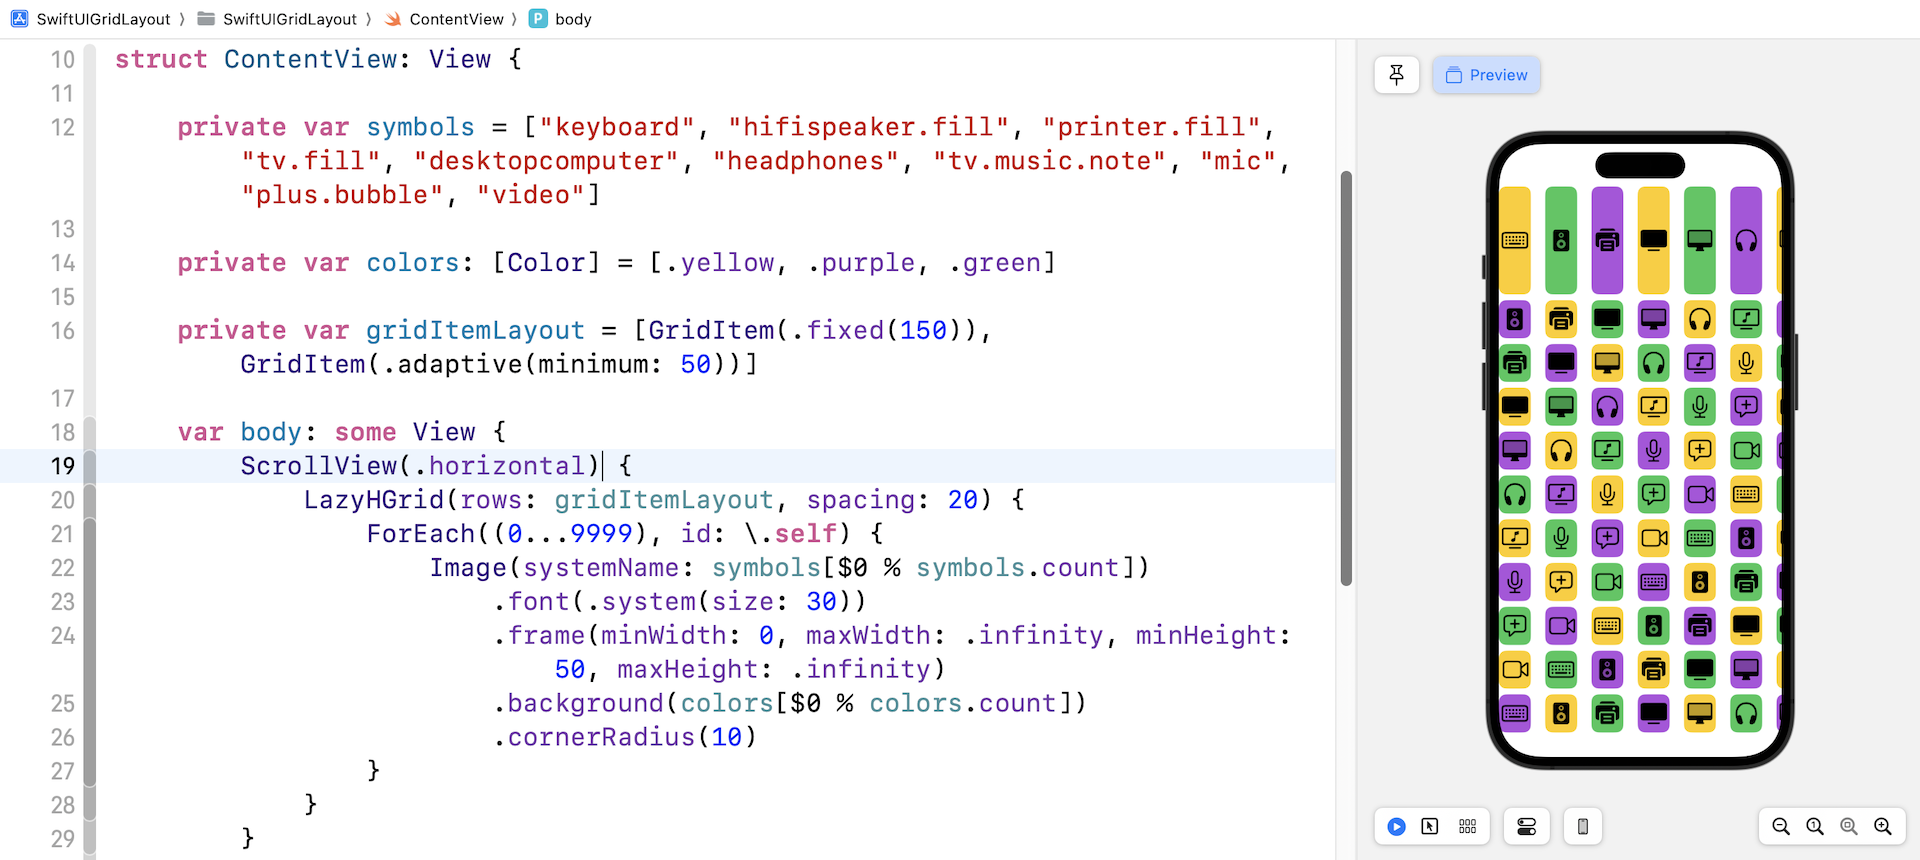Screen dimensions: 1920x860
Task: Open the SwiftUIGridLayout folder breadcrumb
Action: coord(277,19)
